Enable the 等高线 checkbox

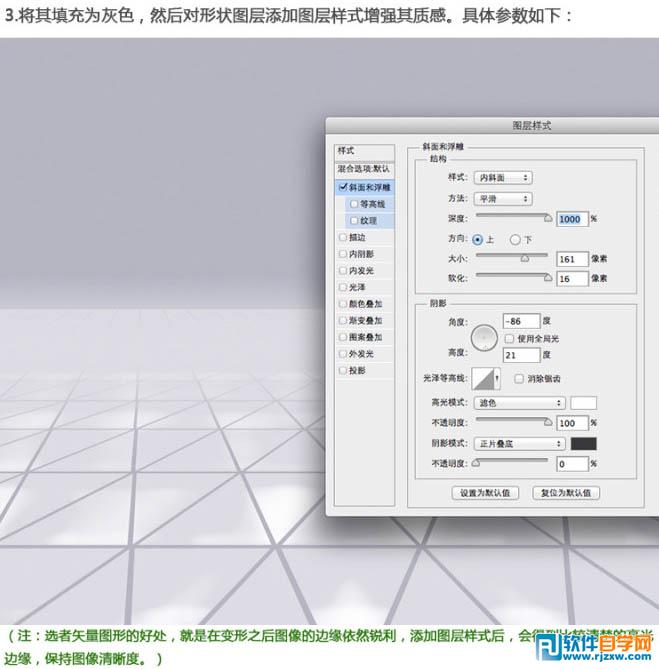354,204
